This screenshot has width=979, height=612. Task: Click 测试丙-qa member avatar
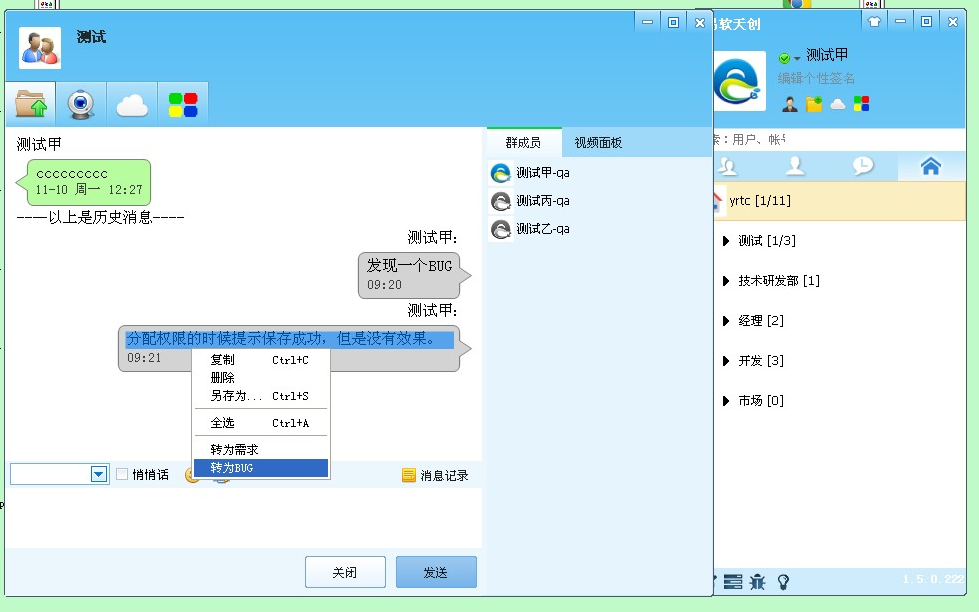[x=501, y=201]
